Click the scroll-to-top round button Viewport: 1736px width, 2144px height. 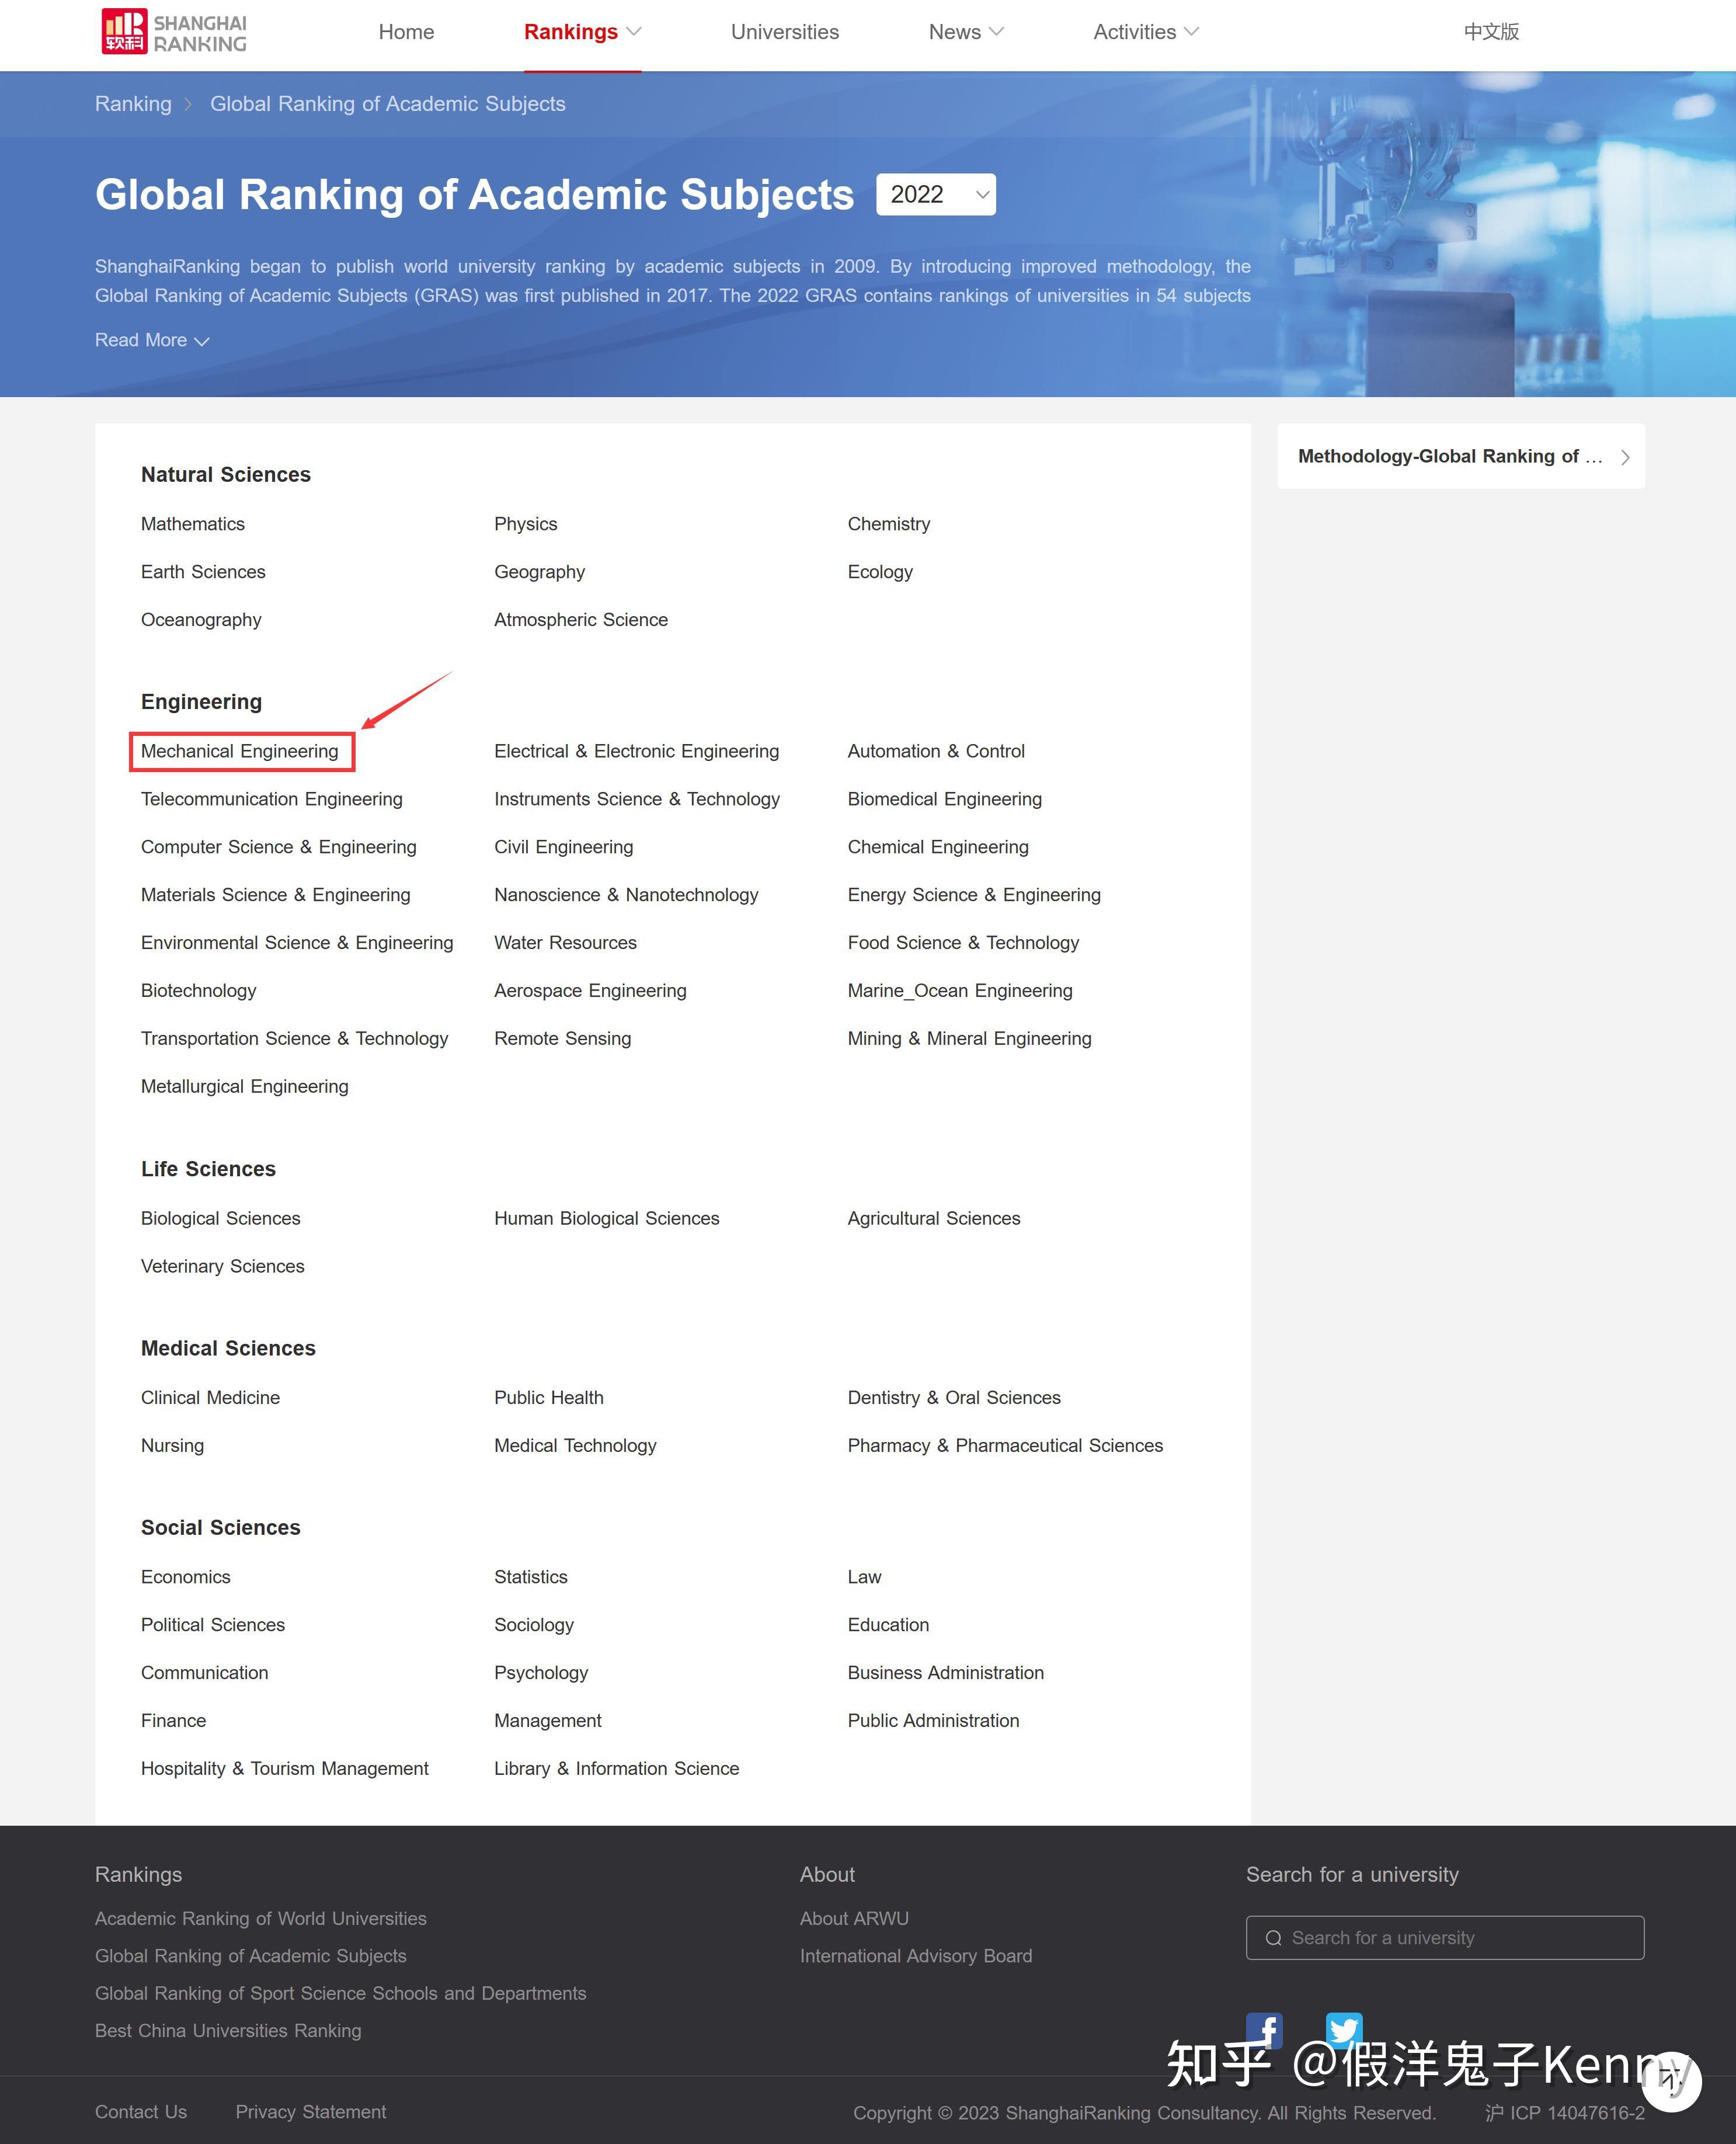tap(1671, 2081)
